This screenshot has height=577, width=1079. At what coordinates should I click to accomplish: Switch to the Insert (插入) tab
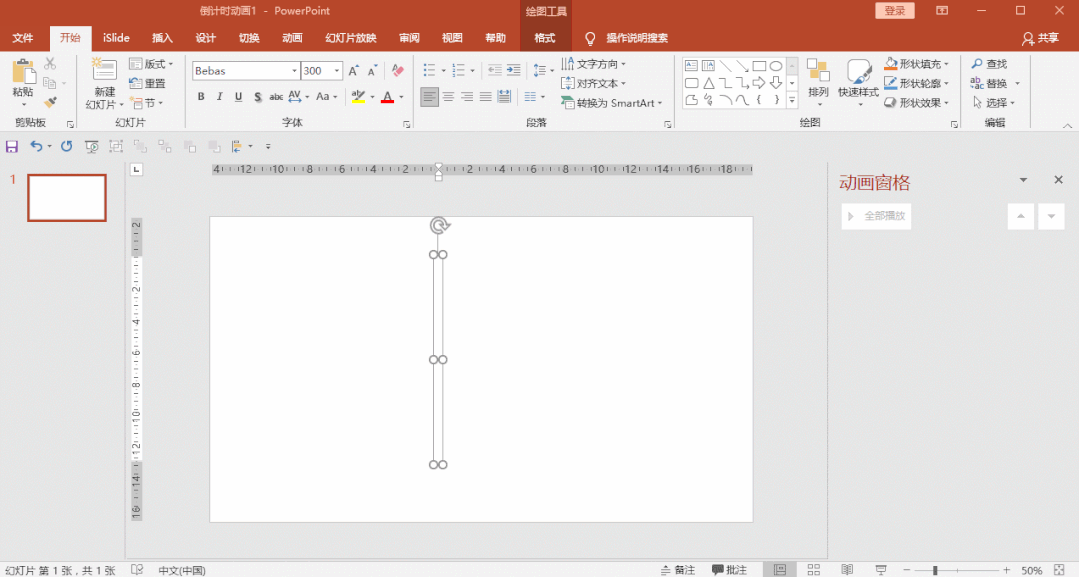(x=162, y=38)
